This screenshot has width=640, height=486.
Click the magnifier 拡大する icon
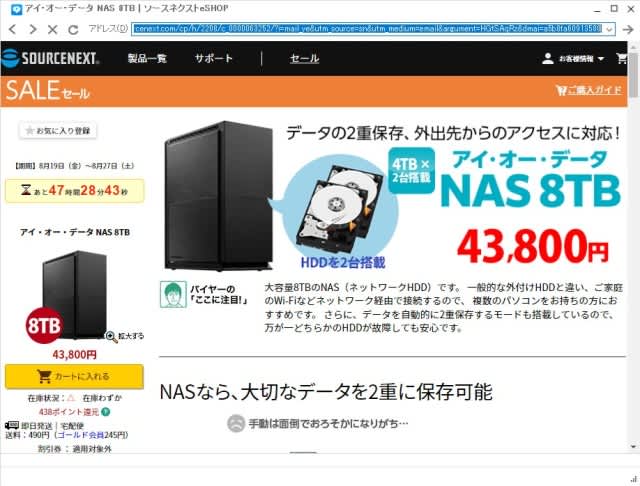111,336
